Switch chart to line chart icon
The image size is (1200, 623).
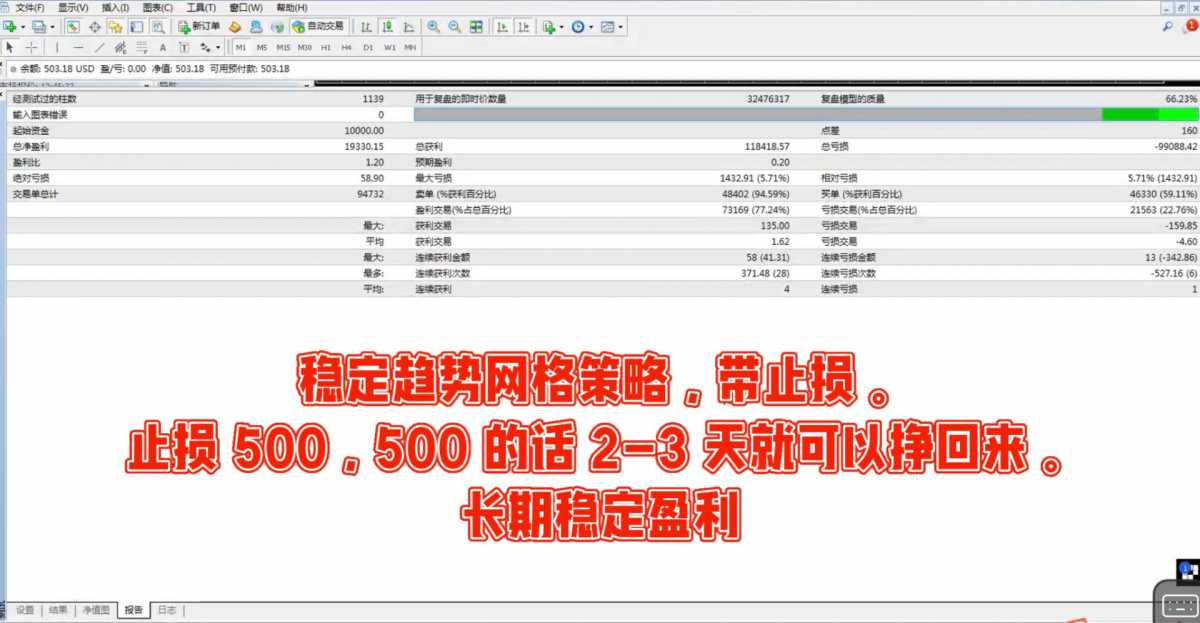pos(408,27)
